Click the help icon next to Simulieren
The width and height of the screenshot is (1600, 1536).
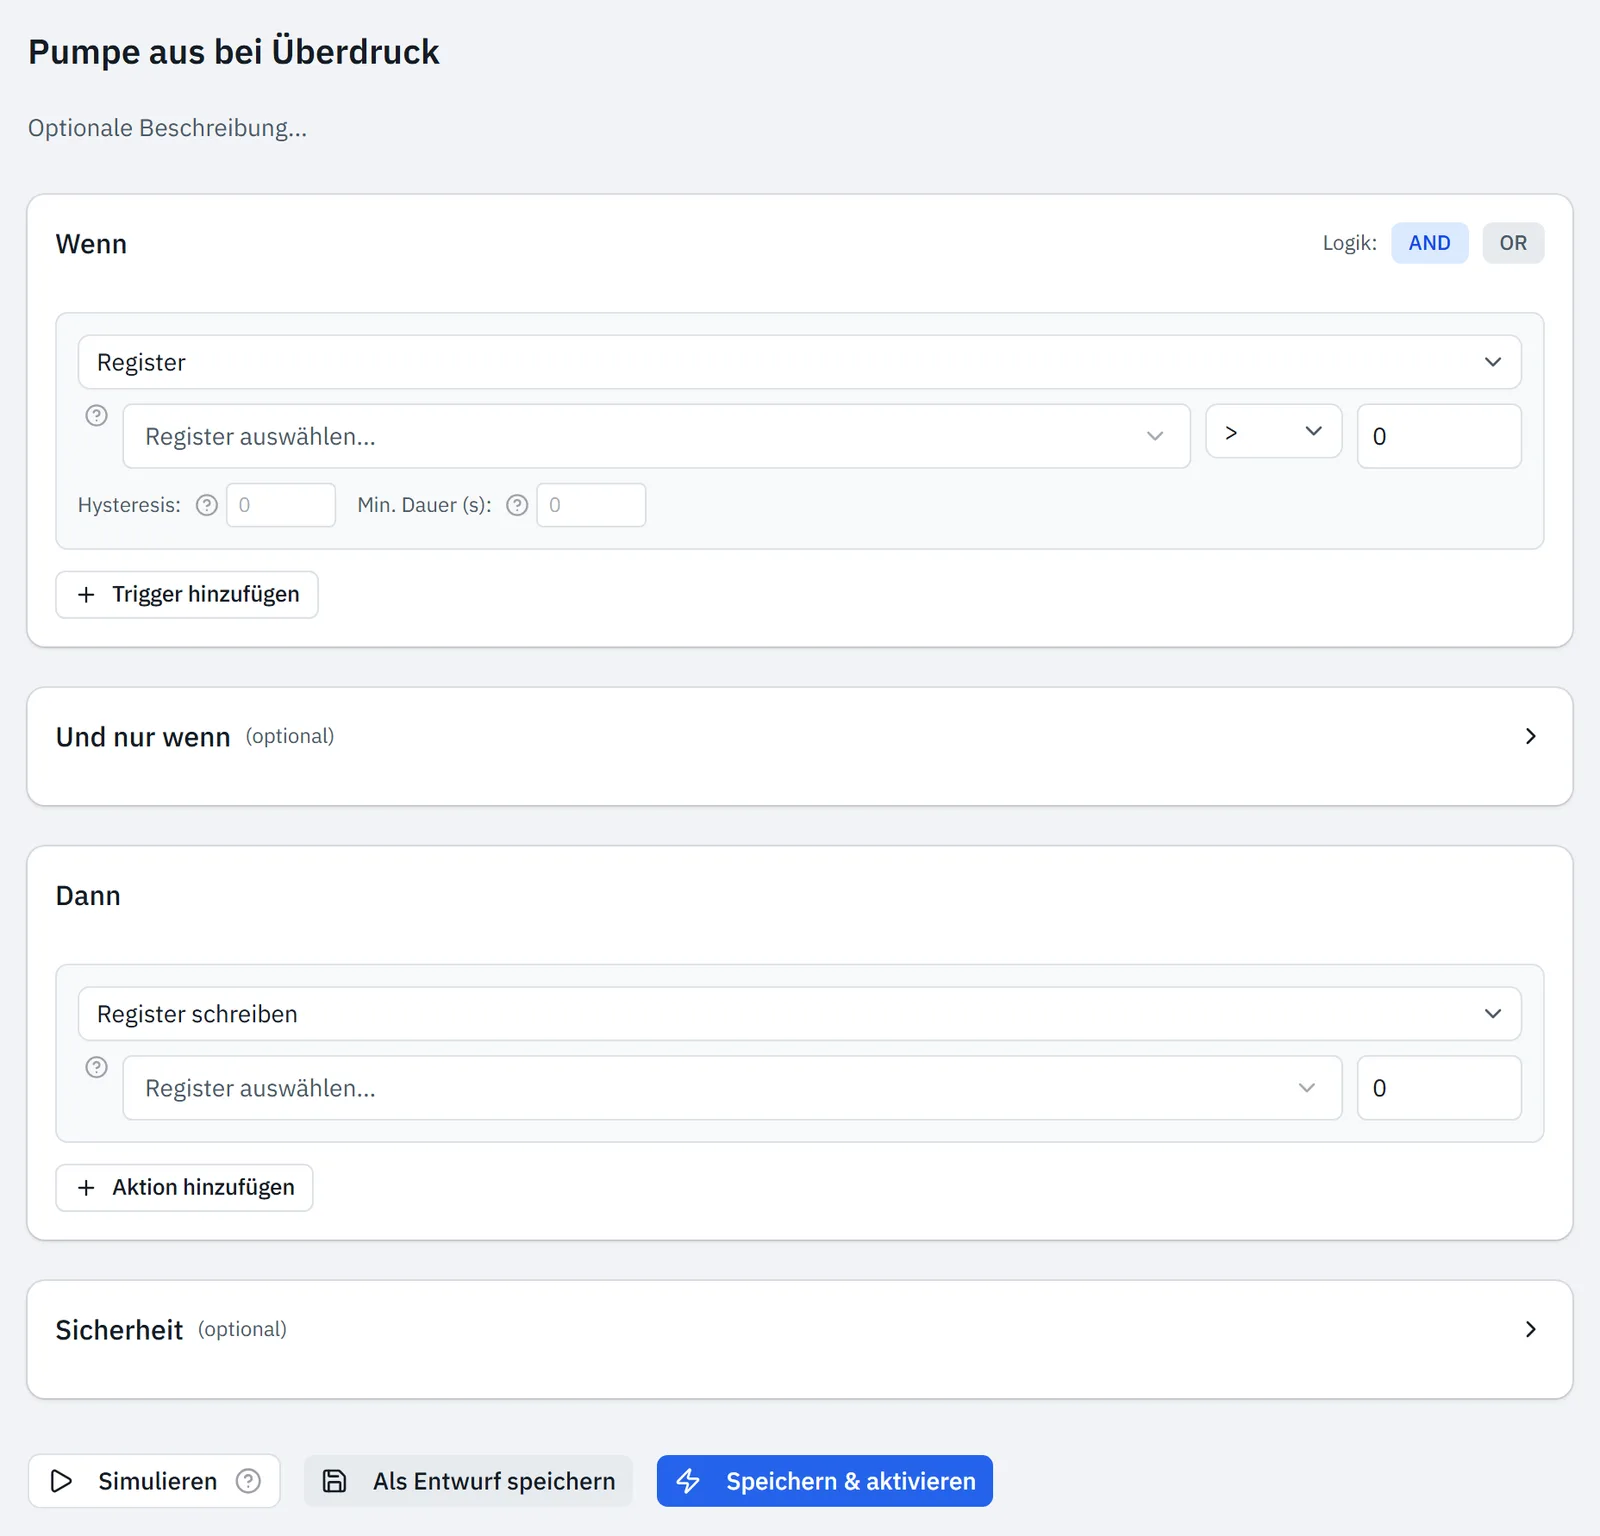[x=248, y=1481]
